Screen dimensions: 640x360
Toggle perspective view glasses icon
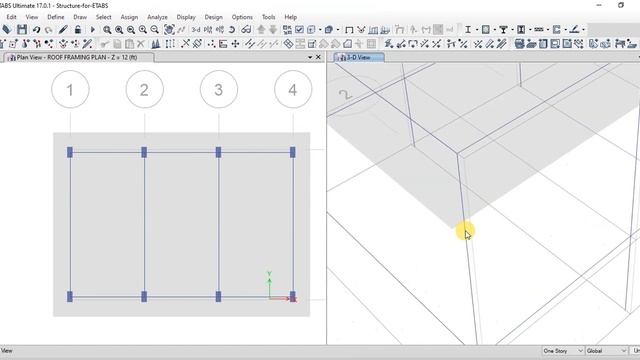(x=246, y=30)
